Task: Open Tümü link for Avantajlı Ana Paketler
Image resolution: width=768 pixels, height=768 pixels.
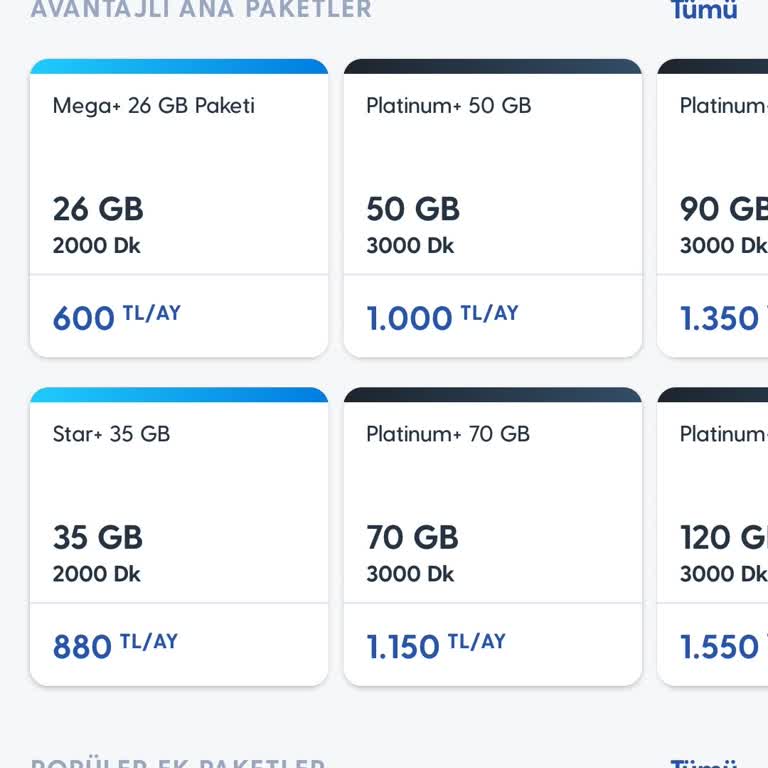Action: (x=703, y=10)
